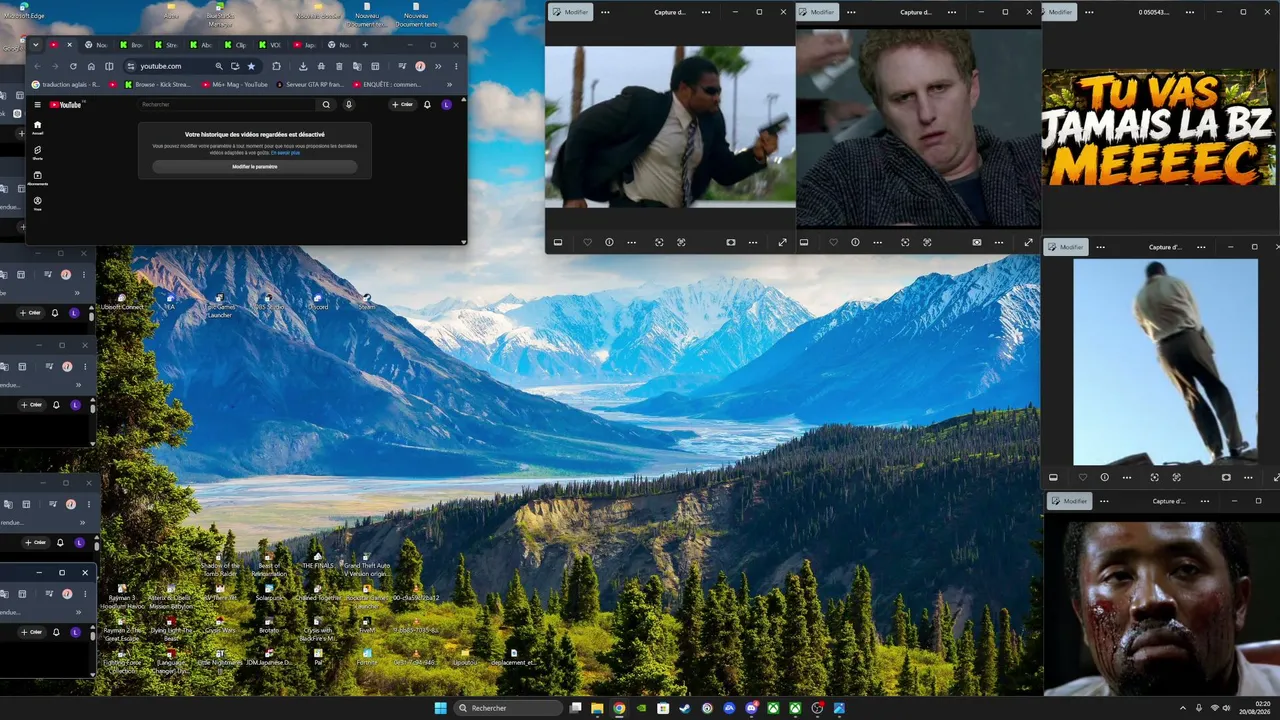Open Chrome downloads from the toolbar
The height and width of the screenshot is (720, 1280).
tap(303, 66)
